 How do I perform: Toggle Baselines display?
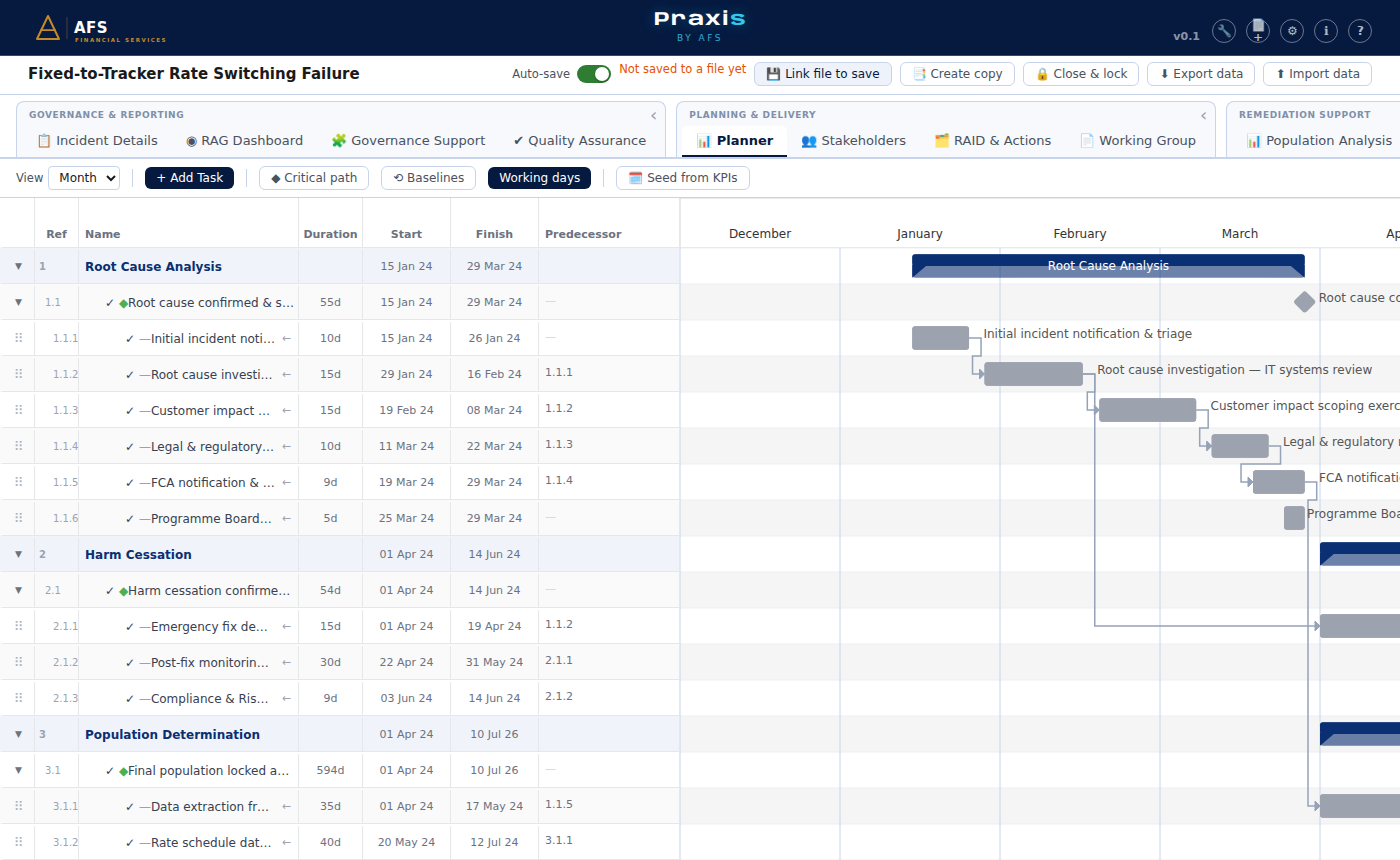pyautogui.click(x=428, y=178)
